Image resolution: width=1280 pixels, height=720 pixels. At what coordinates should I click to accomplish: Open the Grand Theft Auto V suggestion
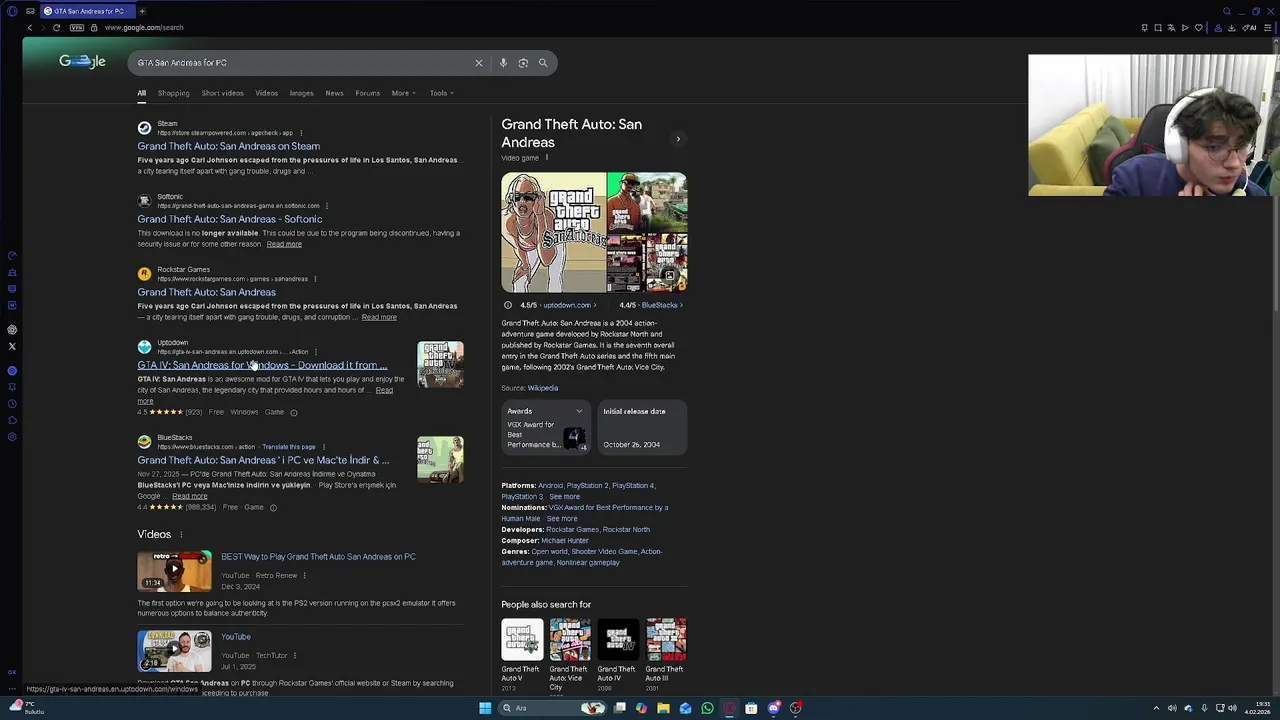pos(521,655)
